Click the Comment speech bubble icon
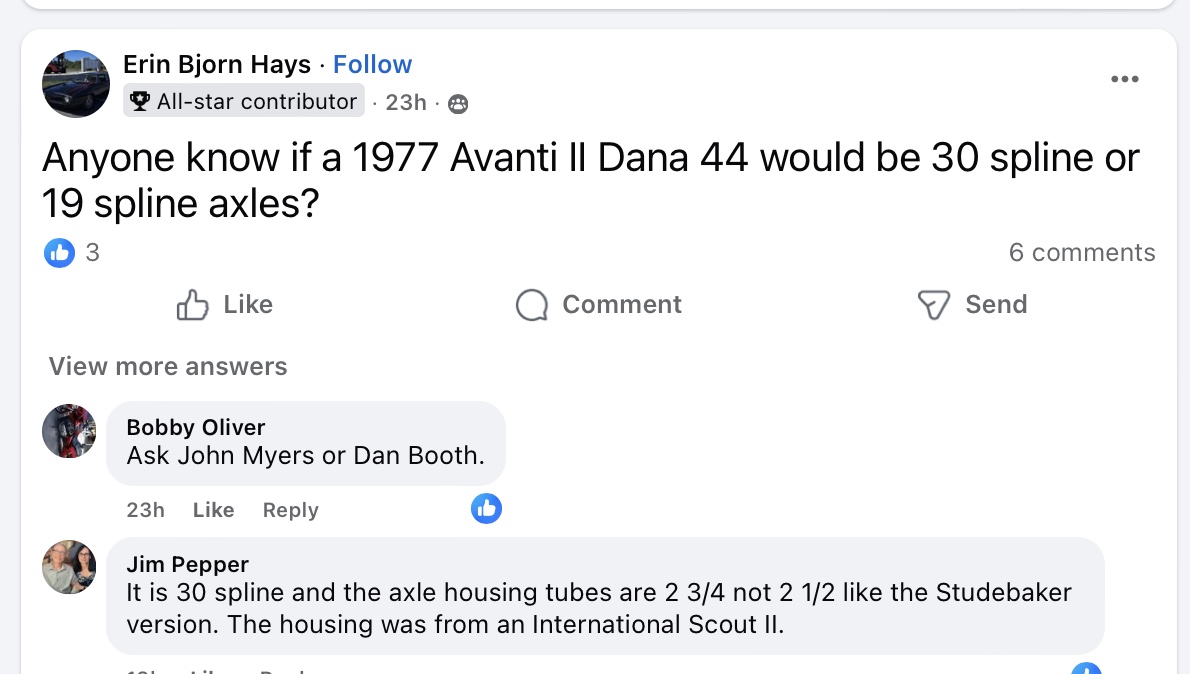1190x674 pixels. pyautogui.click(x=532, y=305)
